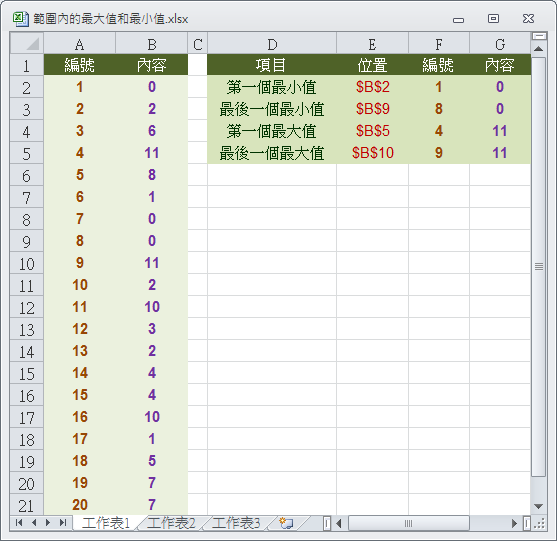Select column G header
This screenshot has width=557, height=541.
tap(500, 43)
